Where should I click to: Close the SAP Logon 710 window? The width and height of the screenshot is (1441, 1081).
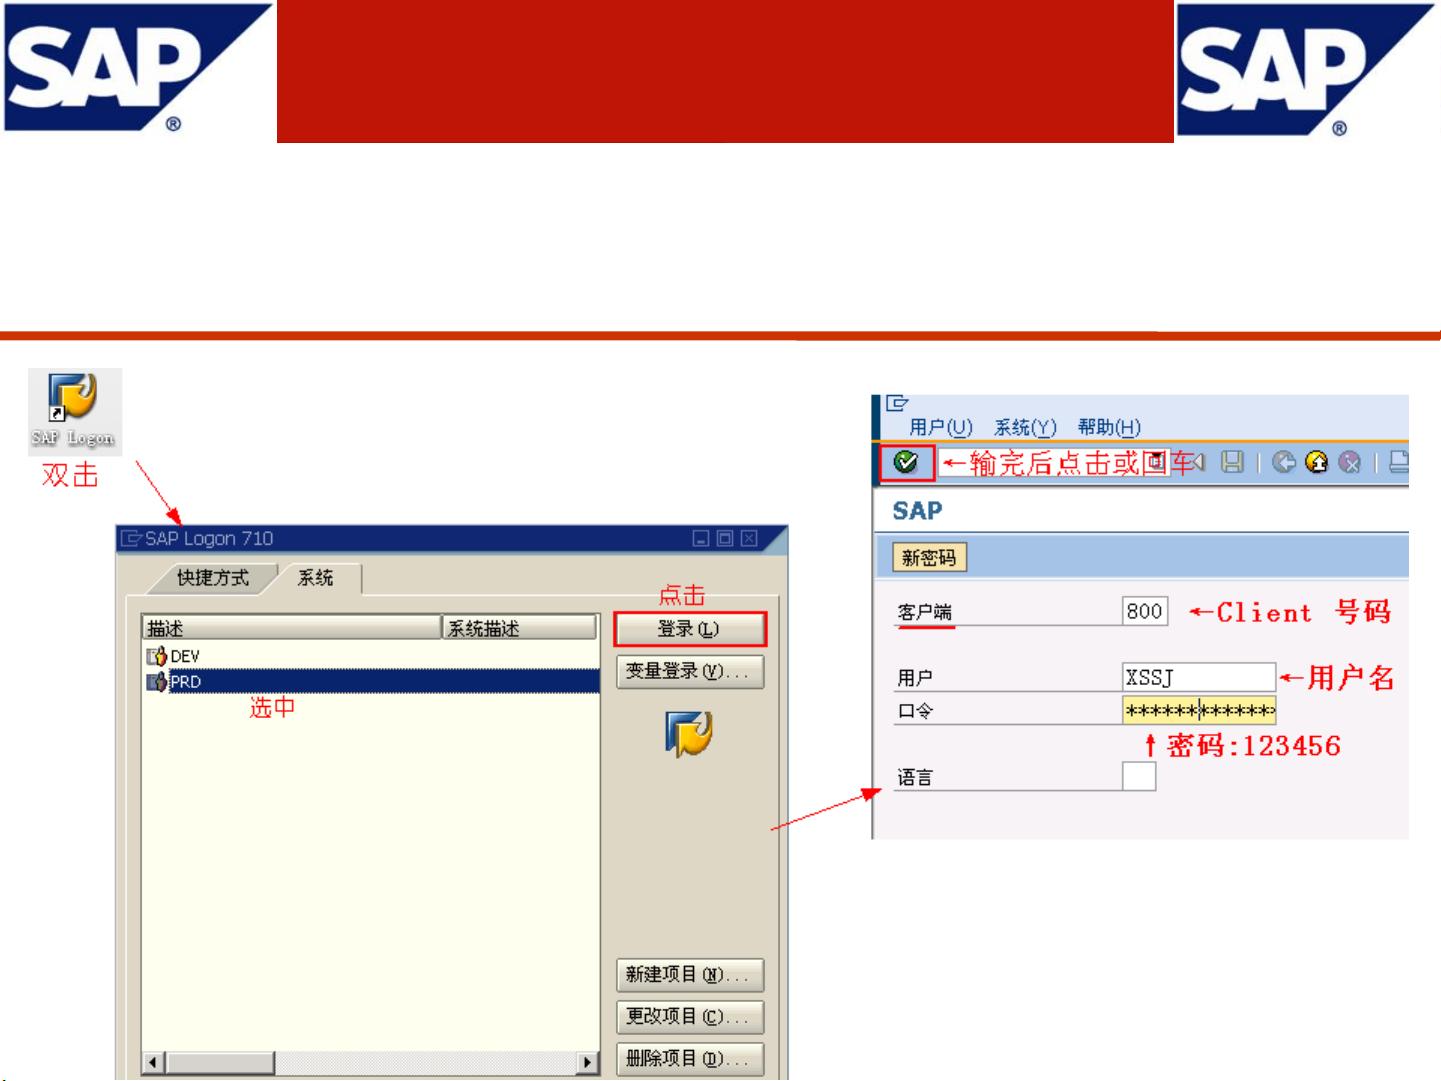pos(749,539)
